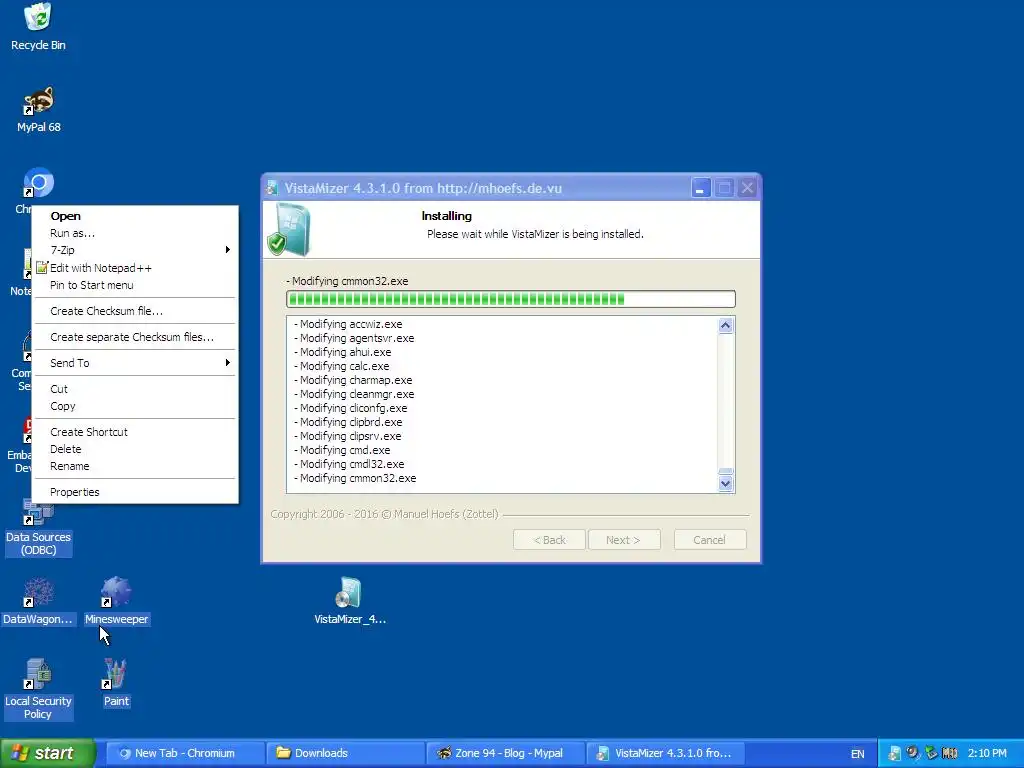Minimize the VistaMizer window
The width and height of the screenshot is (1024, 768).
(701, 188)
